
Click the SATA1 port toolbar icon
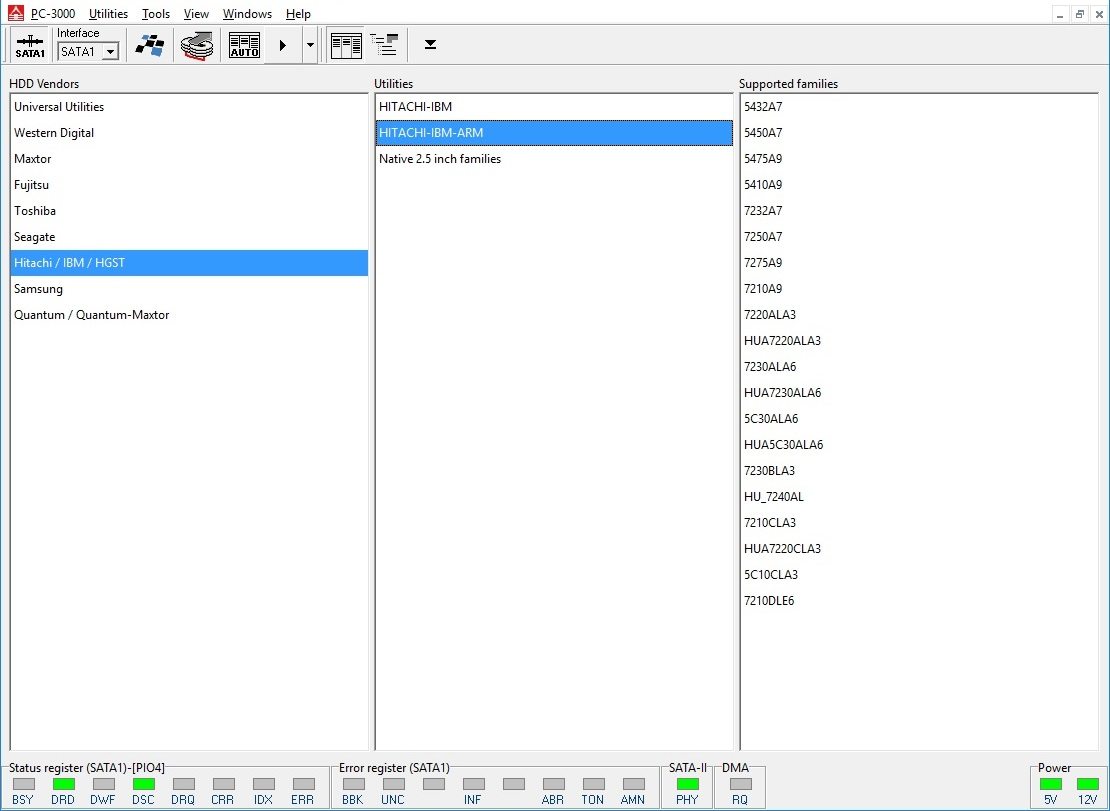(30, 45)
